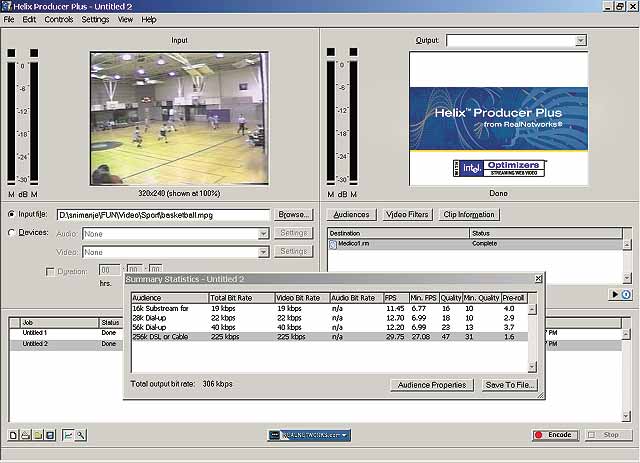Click the blue round icon beside play

(626, 294)
